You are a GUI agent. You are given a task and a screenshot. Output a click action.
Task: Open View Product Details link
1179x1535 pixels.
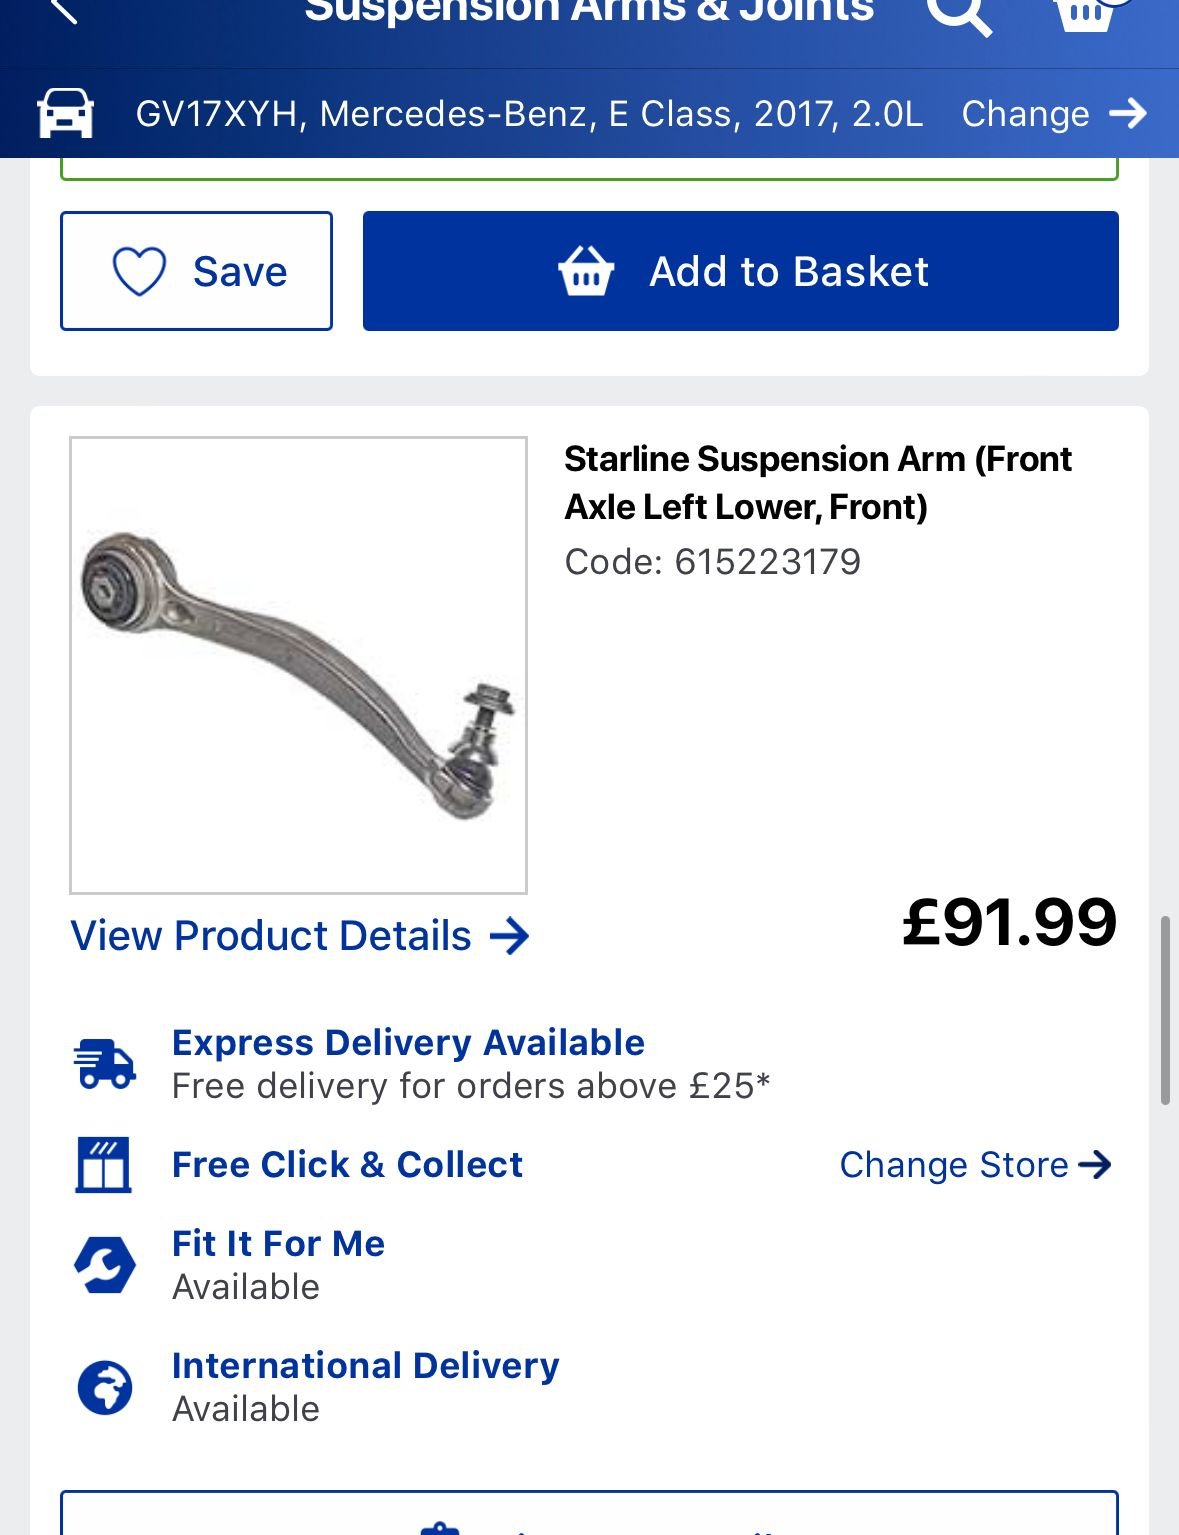click(x=300, y=936)
